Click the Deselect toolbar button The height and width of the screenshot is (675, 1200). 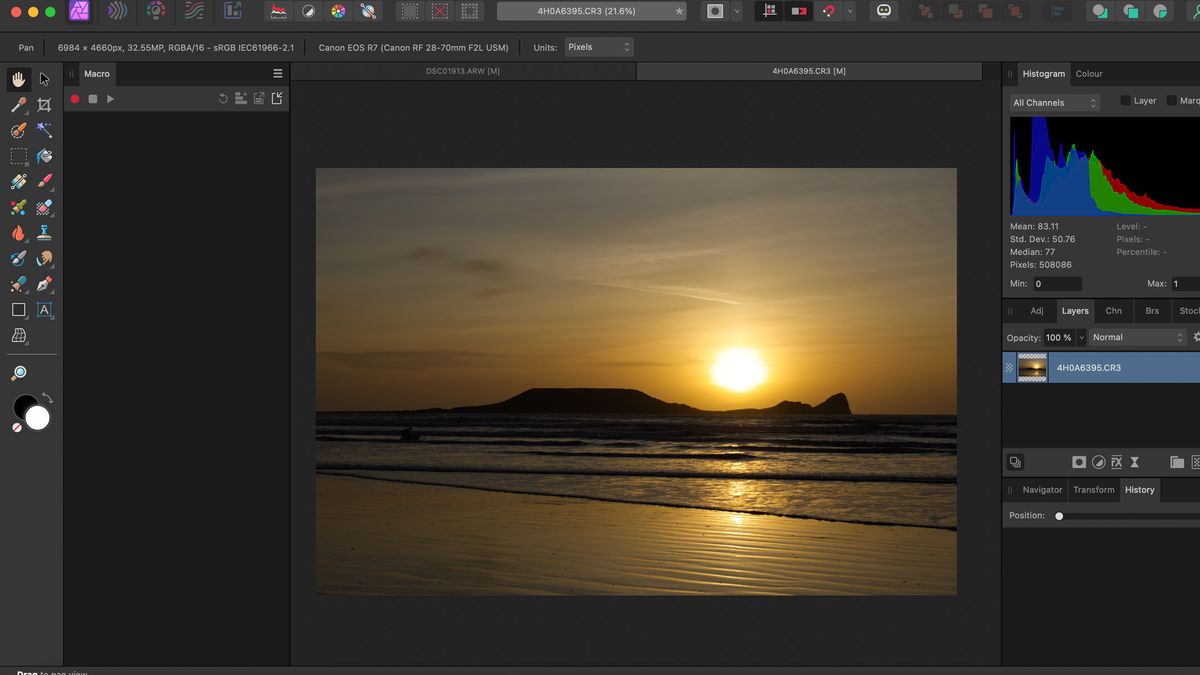[x=439, y=12]
